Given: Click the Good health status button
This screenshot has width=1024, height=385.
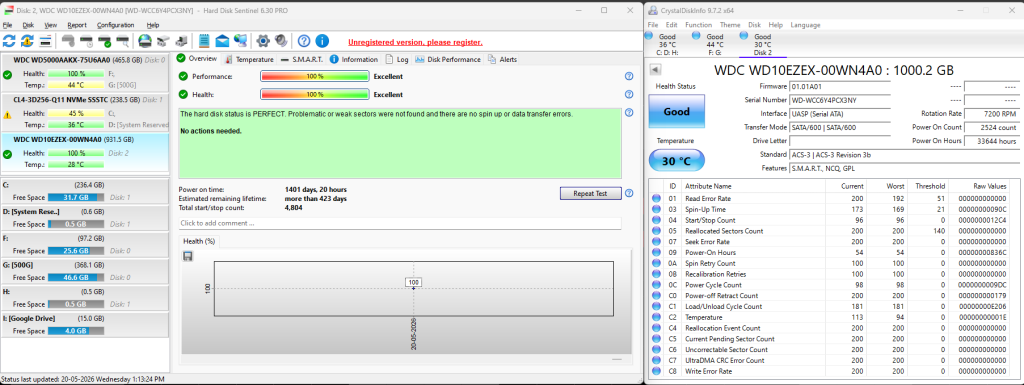Looking at the screenshot, I should [677, 112].
